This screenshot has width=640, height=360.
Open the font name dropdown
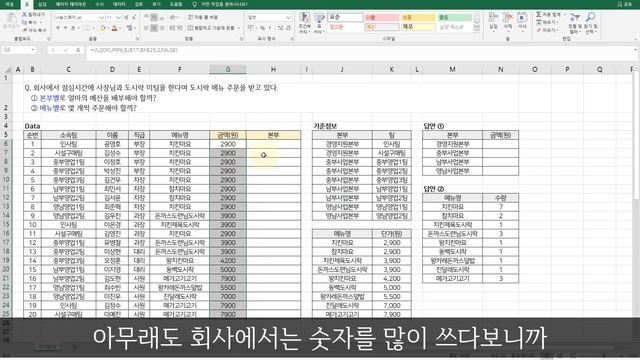[x=101, y=18]
